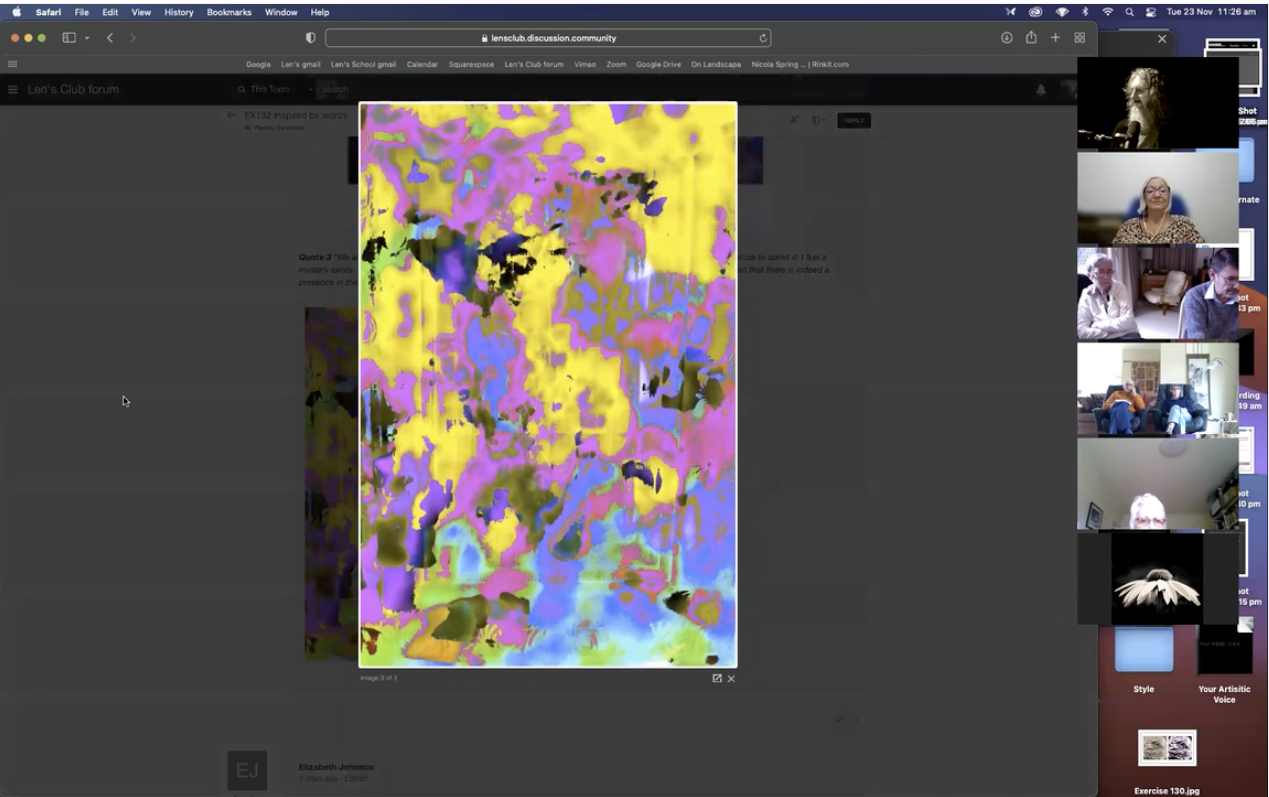Open the History menu
The image size is (1269, 797).
point(179,12)
